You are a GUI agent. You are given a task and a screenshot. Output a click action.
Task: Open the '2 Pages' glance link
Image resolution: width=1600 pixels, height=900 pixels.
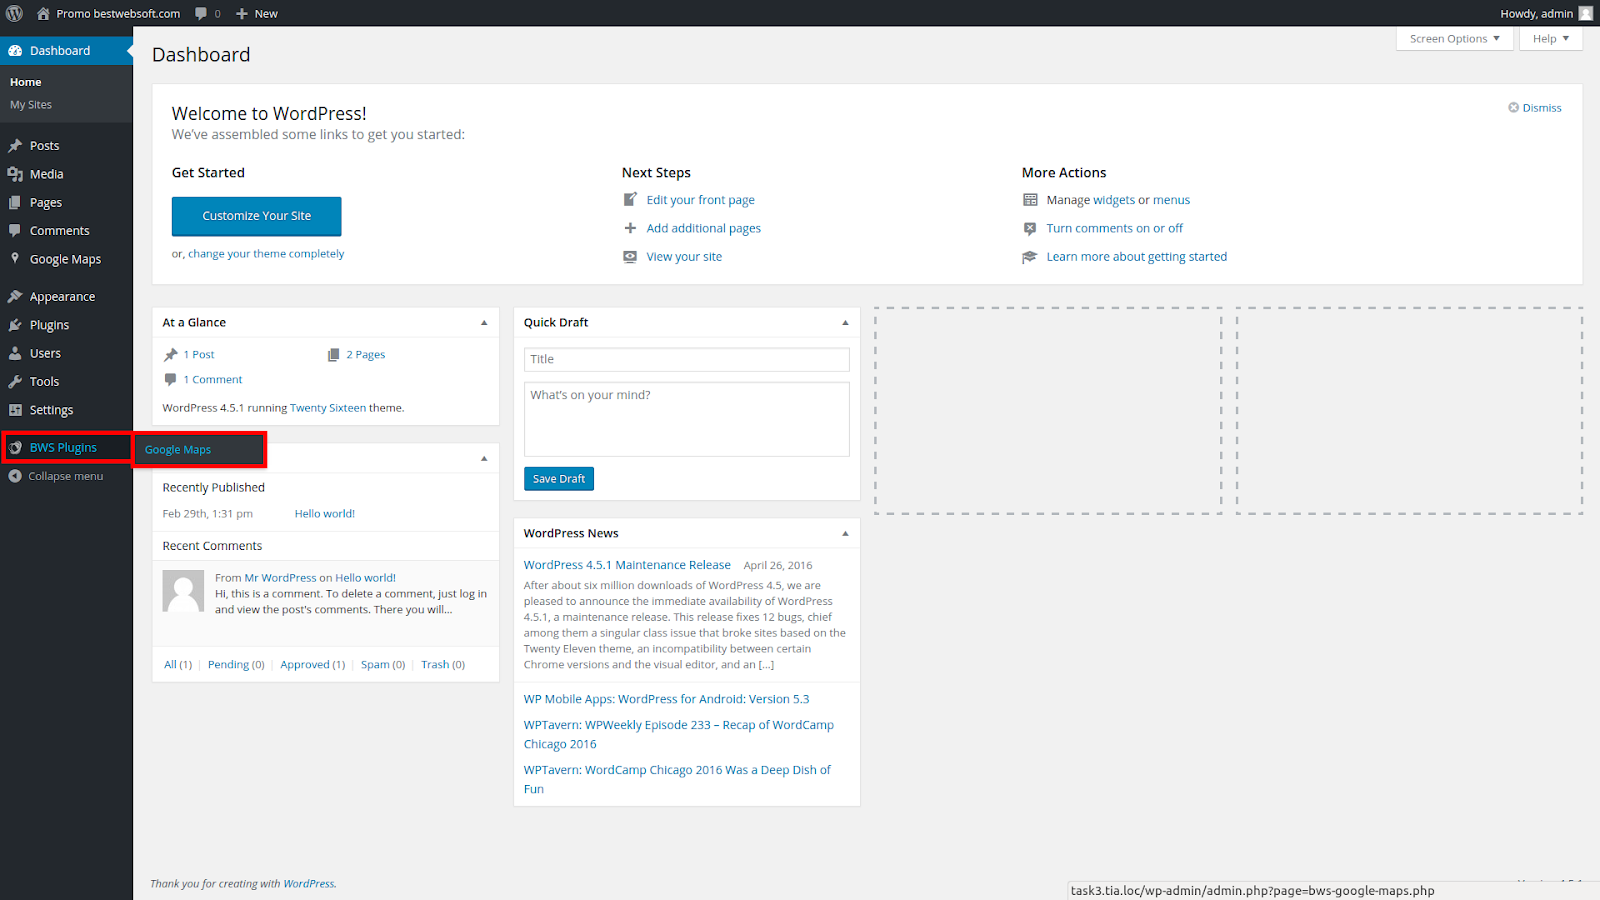coord(366,355)
